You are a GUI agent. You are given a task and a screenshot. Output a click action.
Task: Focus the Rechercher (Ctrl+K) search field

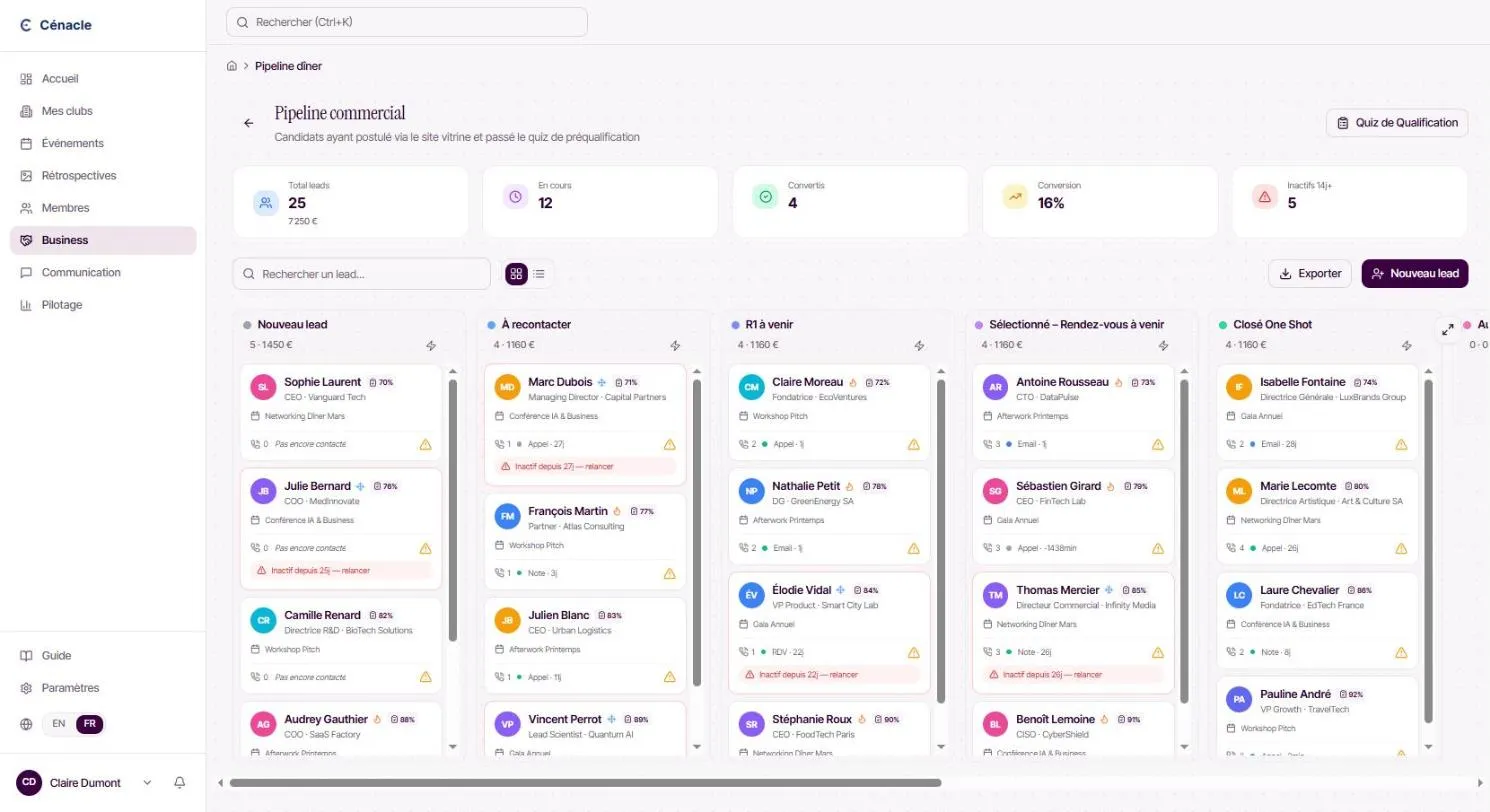tap(407, 22)
